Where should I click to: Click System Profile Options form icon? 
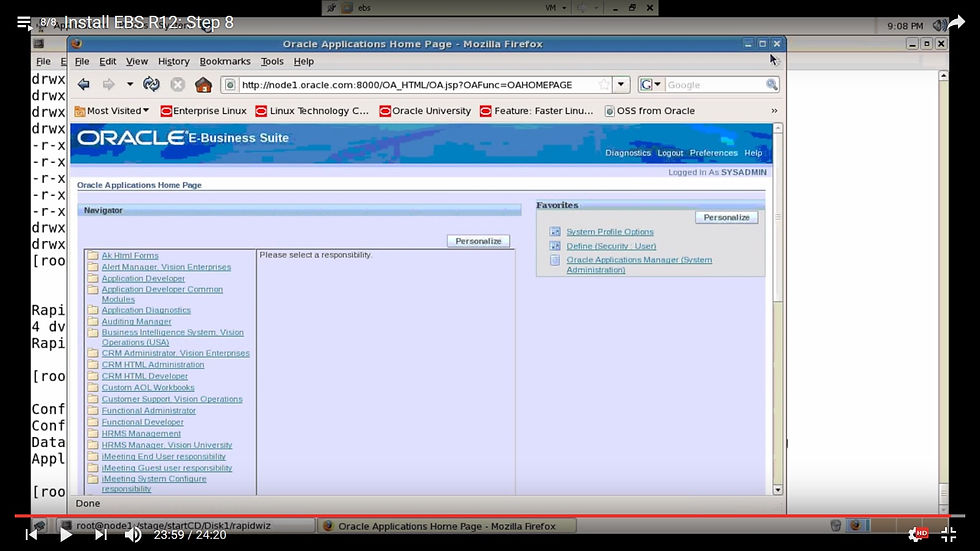[555, 232]
